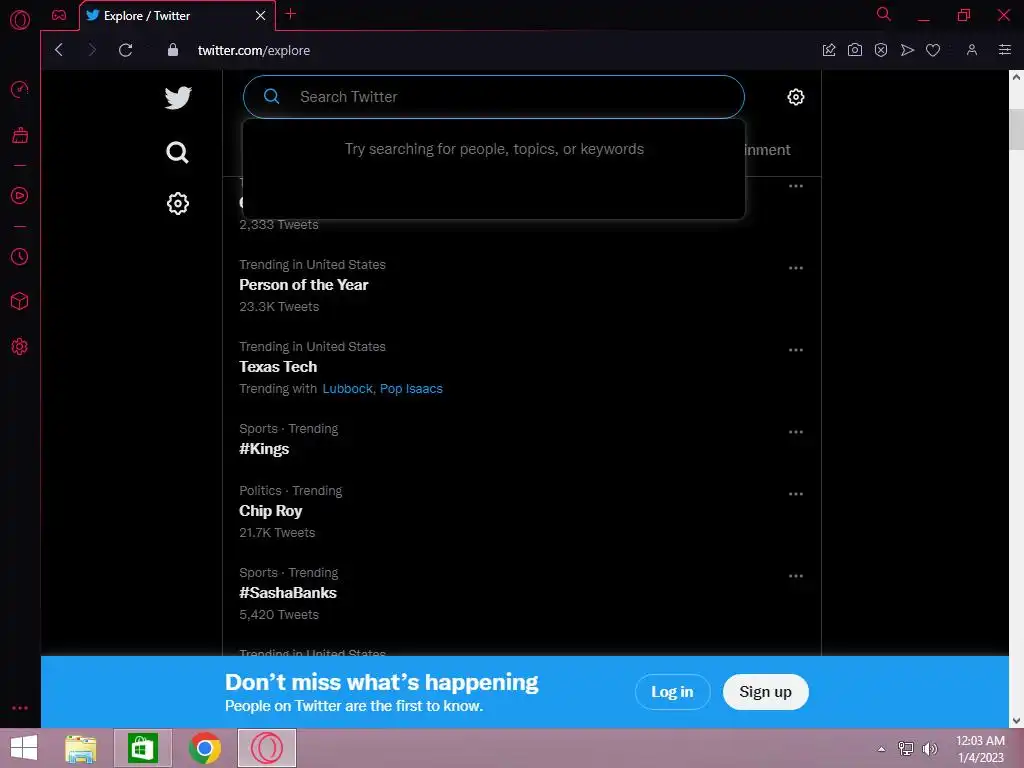Click the tab search magnifier in title bar
Viewport: 1024px width, 768px height.
coord(884,14)
